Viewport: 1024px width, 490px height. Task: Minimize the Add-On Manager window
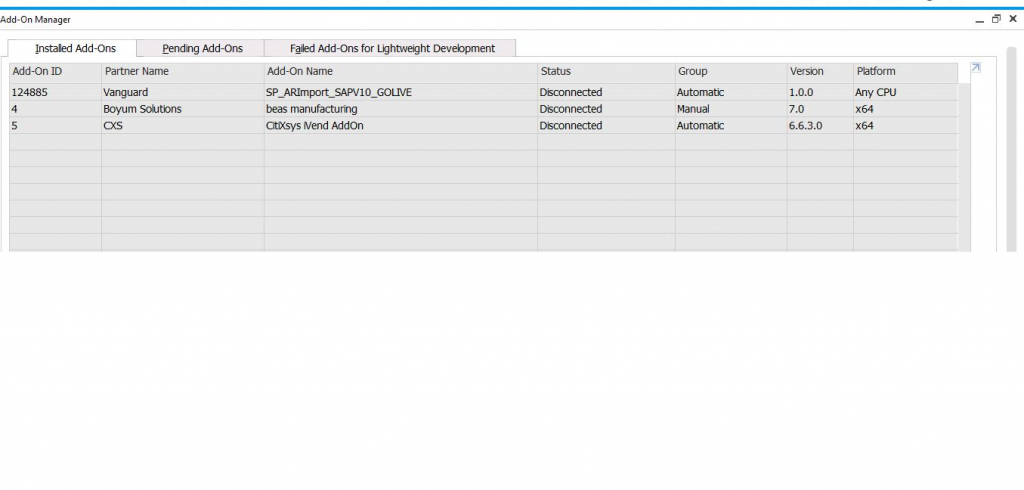(x=980, y=19)
